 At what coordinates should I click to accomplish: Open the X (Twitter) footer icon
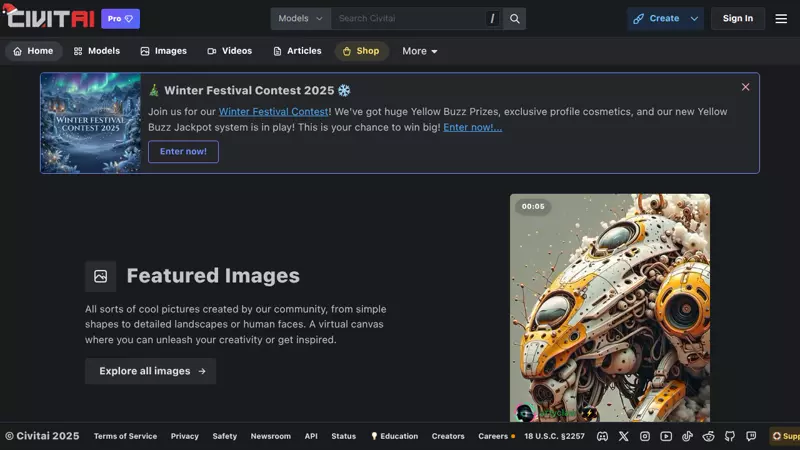(x=624, y=436)
